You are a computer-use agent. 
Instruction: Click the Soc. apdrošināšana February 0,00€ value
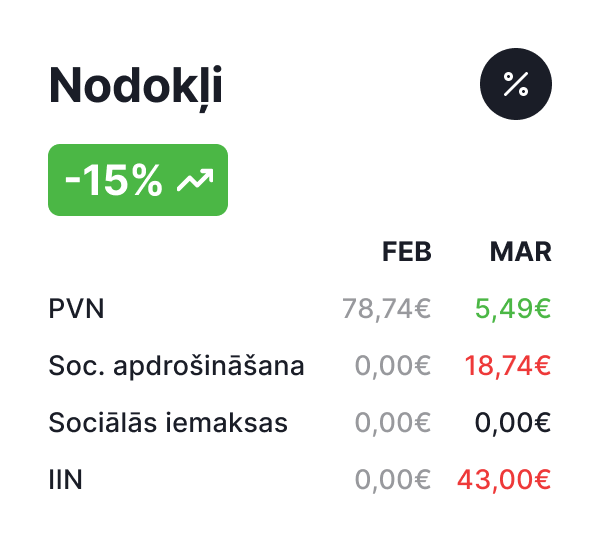point(393,366)
